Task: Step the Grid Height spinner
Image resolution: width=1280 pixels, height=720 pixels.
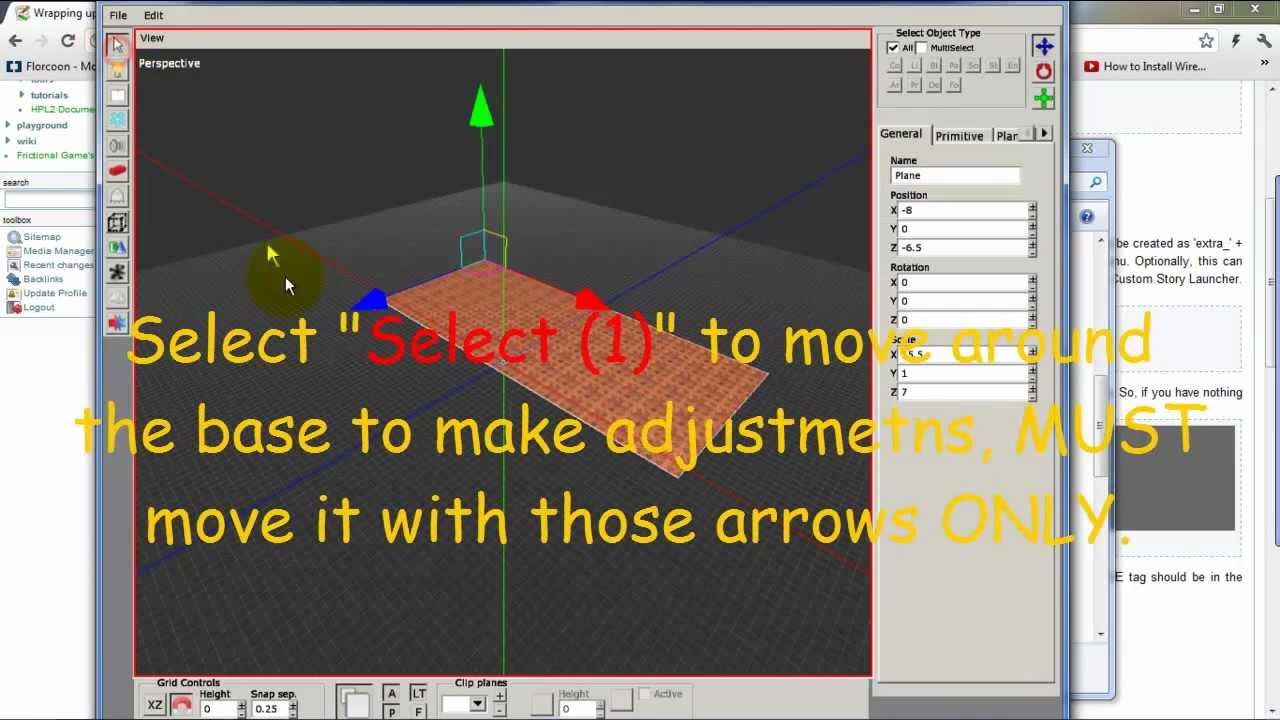Action: (x=241, y=709)
